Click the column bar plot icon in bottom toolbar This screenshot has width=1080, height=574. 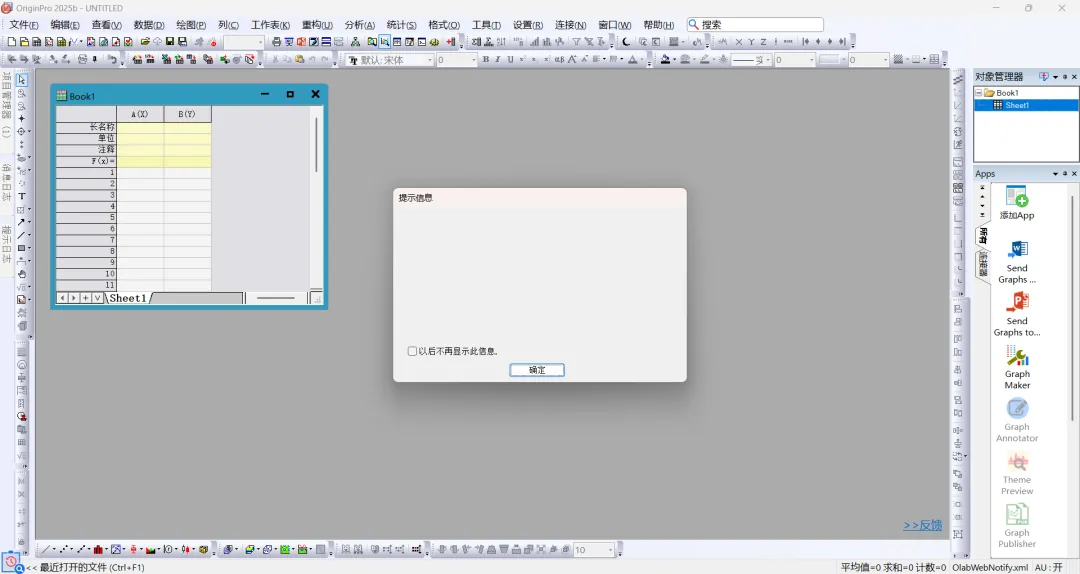pos(98,549)
